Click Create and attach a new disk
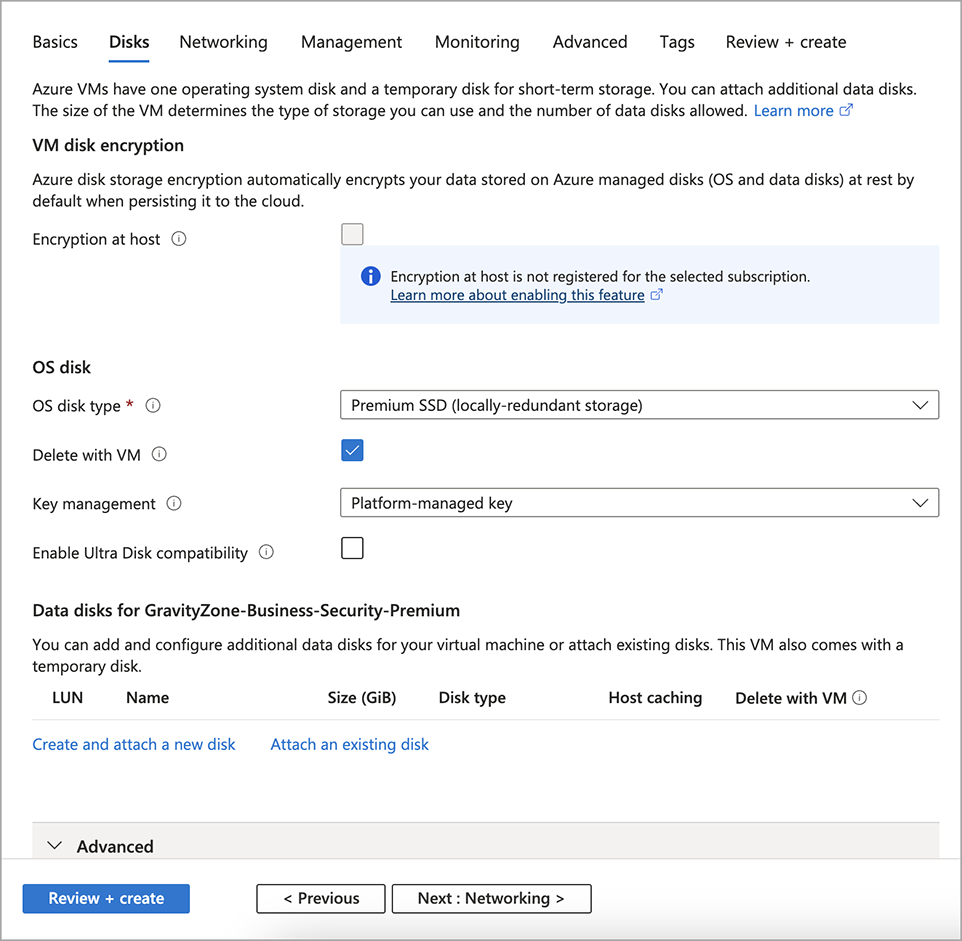Viewport: 962px width, 941px height. click(x=134, y=744)
